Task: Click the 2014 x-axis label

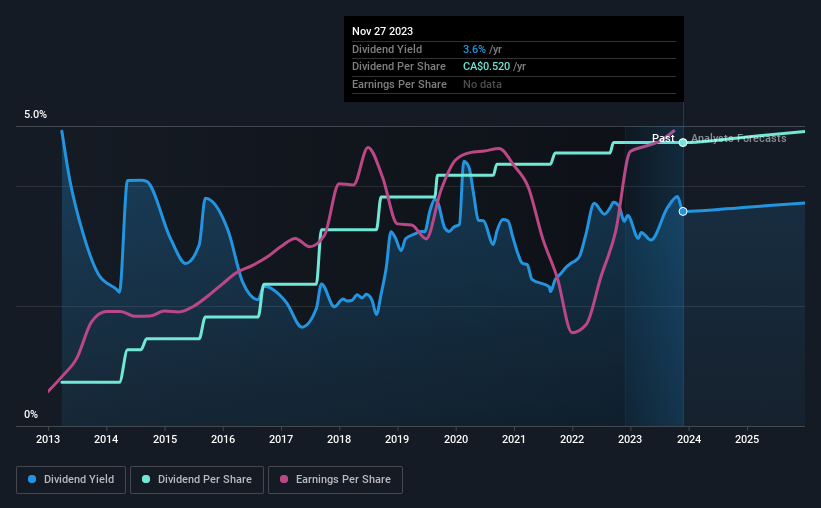Action: tap(106, 439)
